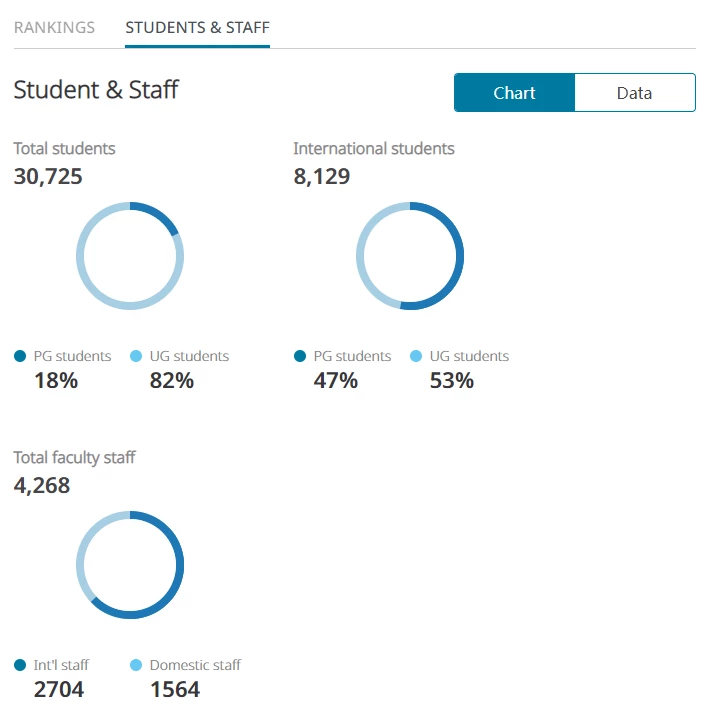Screen dimensions: 715x726
Task: Click the 30,725 total students figure
Action: (x=48, y=176)
